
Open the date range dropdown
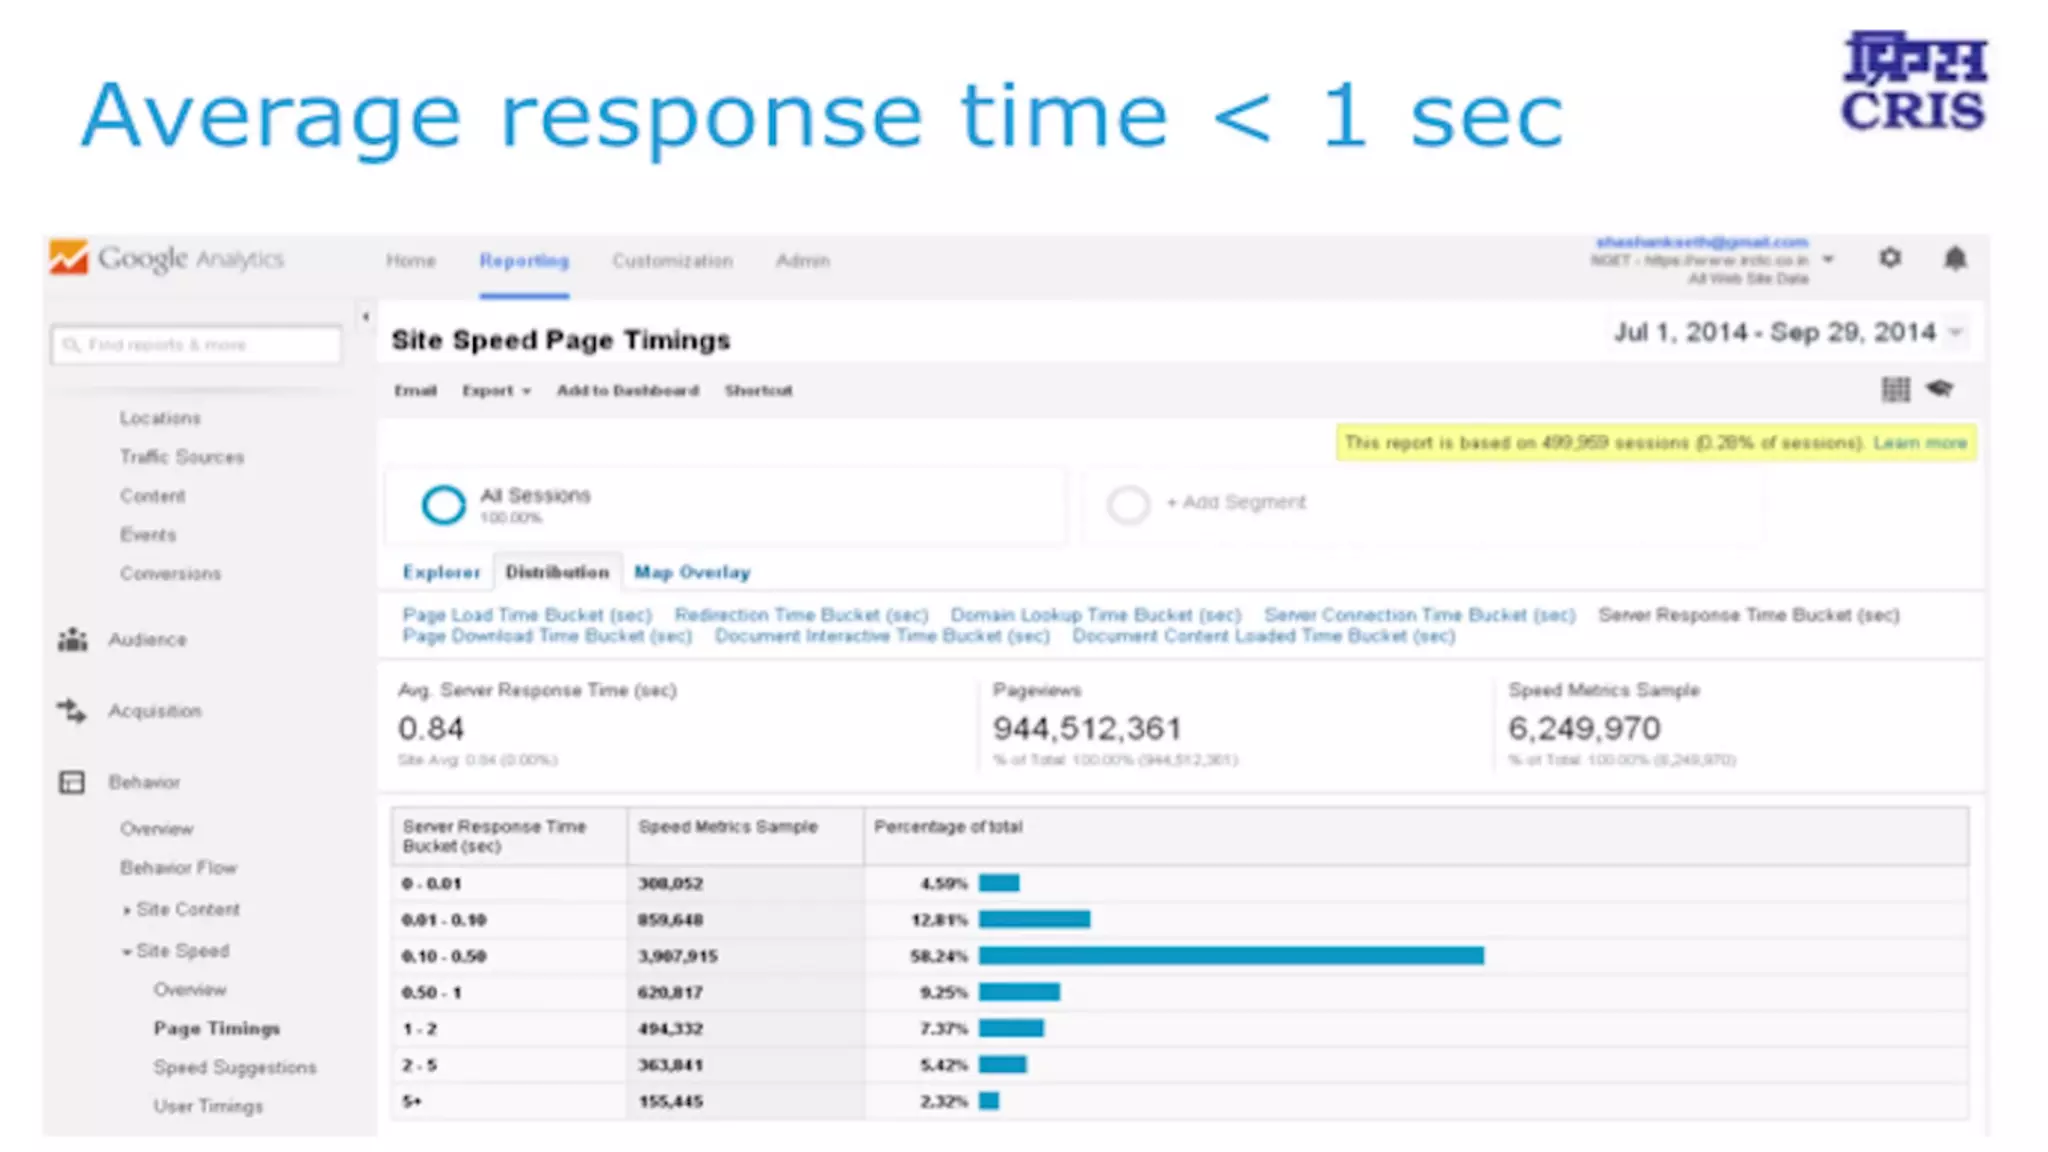[1957, 332]
